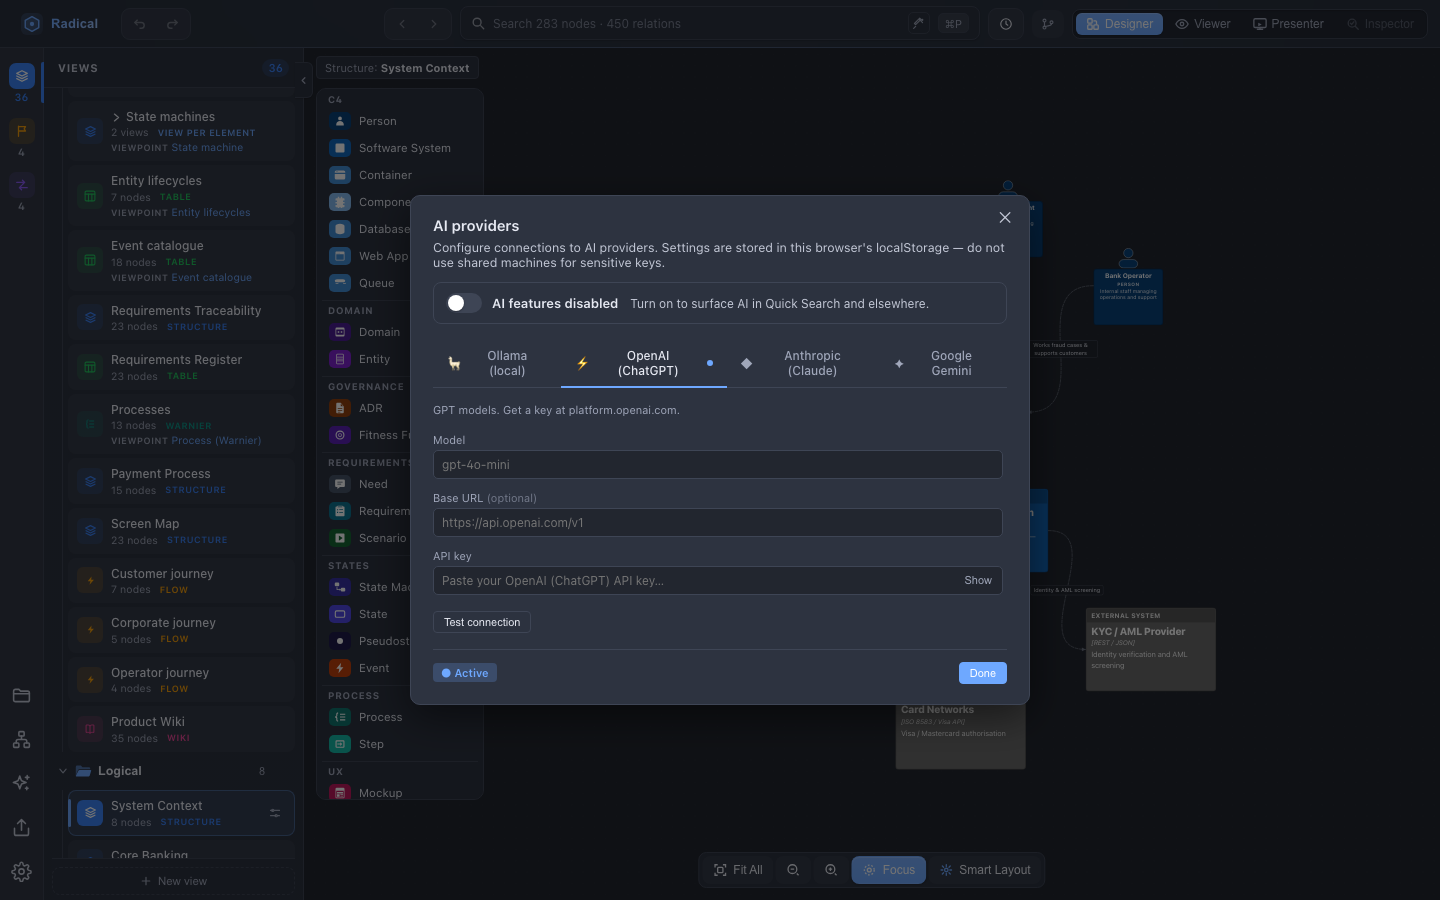Click the Test connection button

tap(482, 622)
